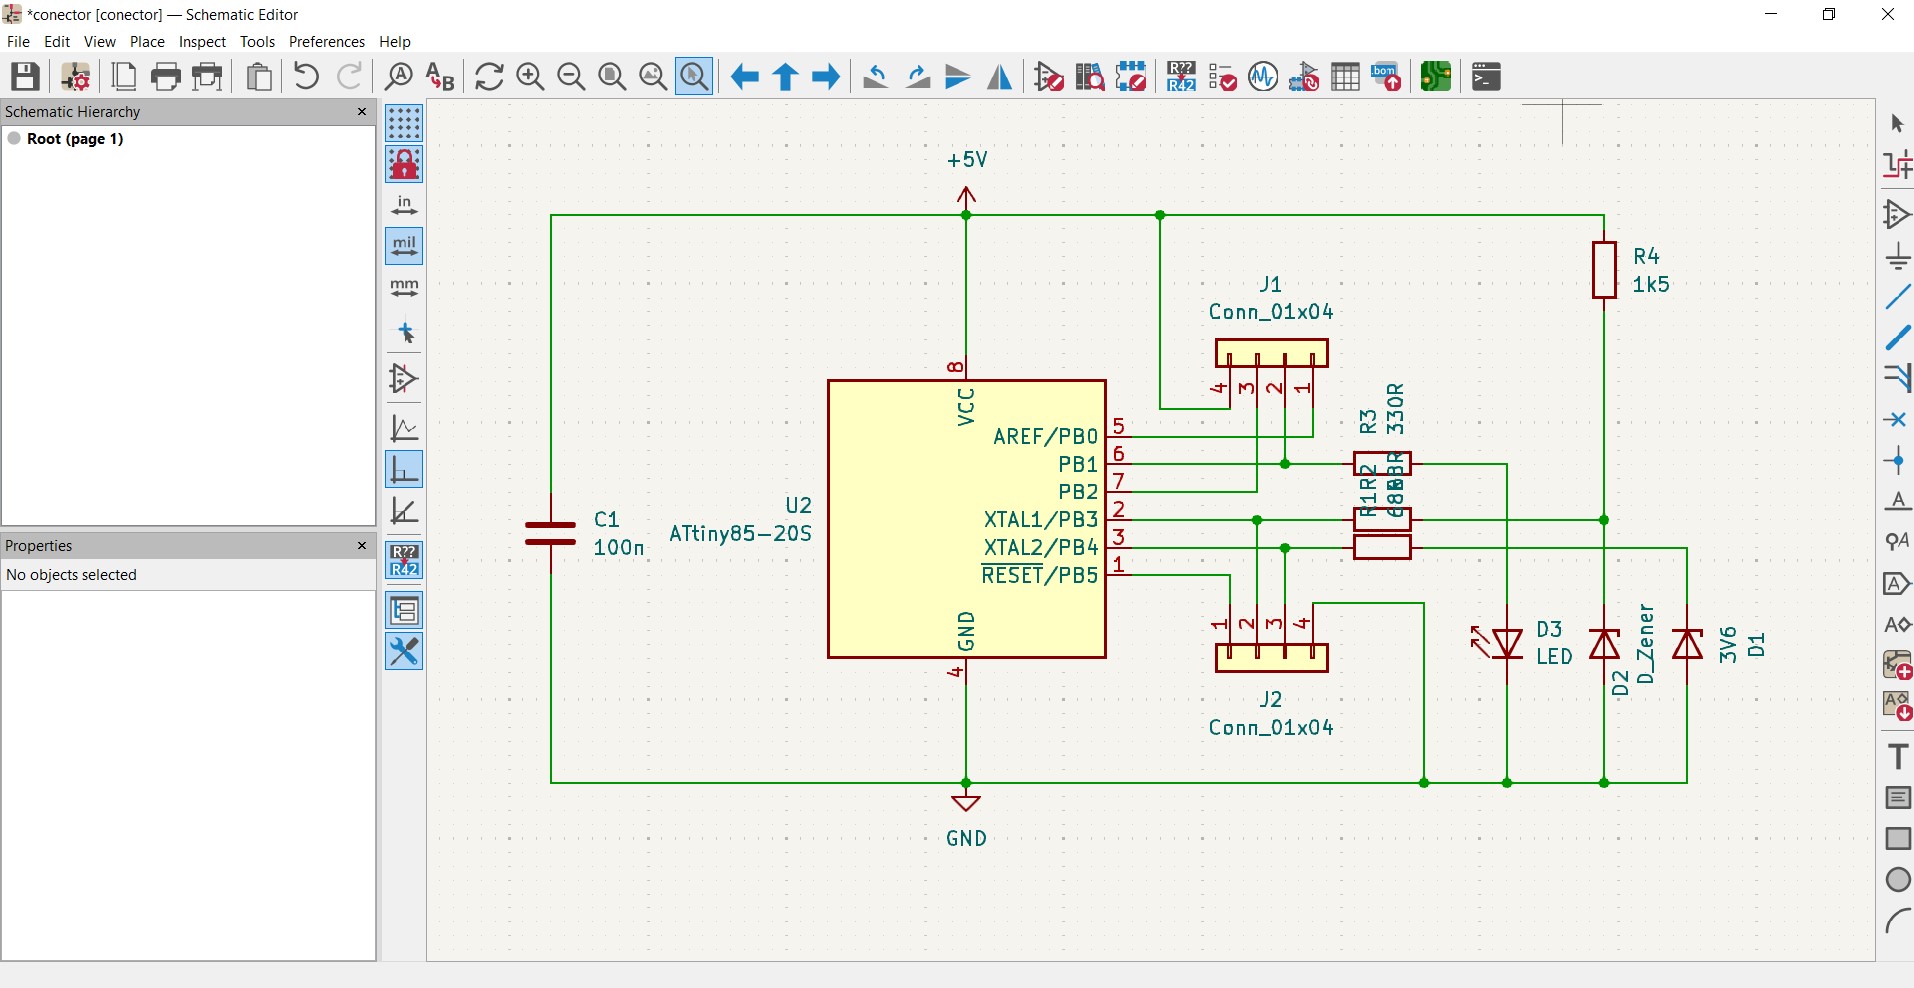Image resolution: width=1914 pixels, height=988 pixels.
Task: Open the Find tool
Action: tap(399, 76)
